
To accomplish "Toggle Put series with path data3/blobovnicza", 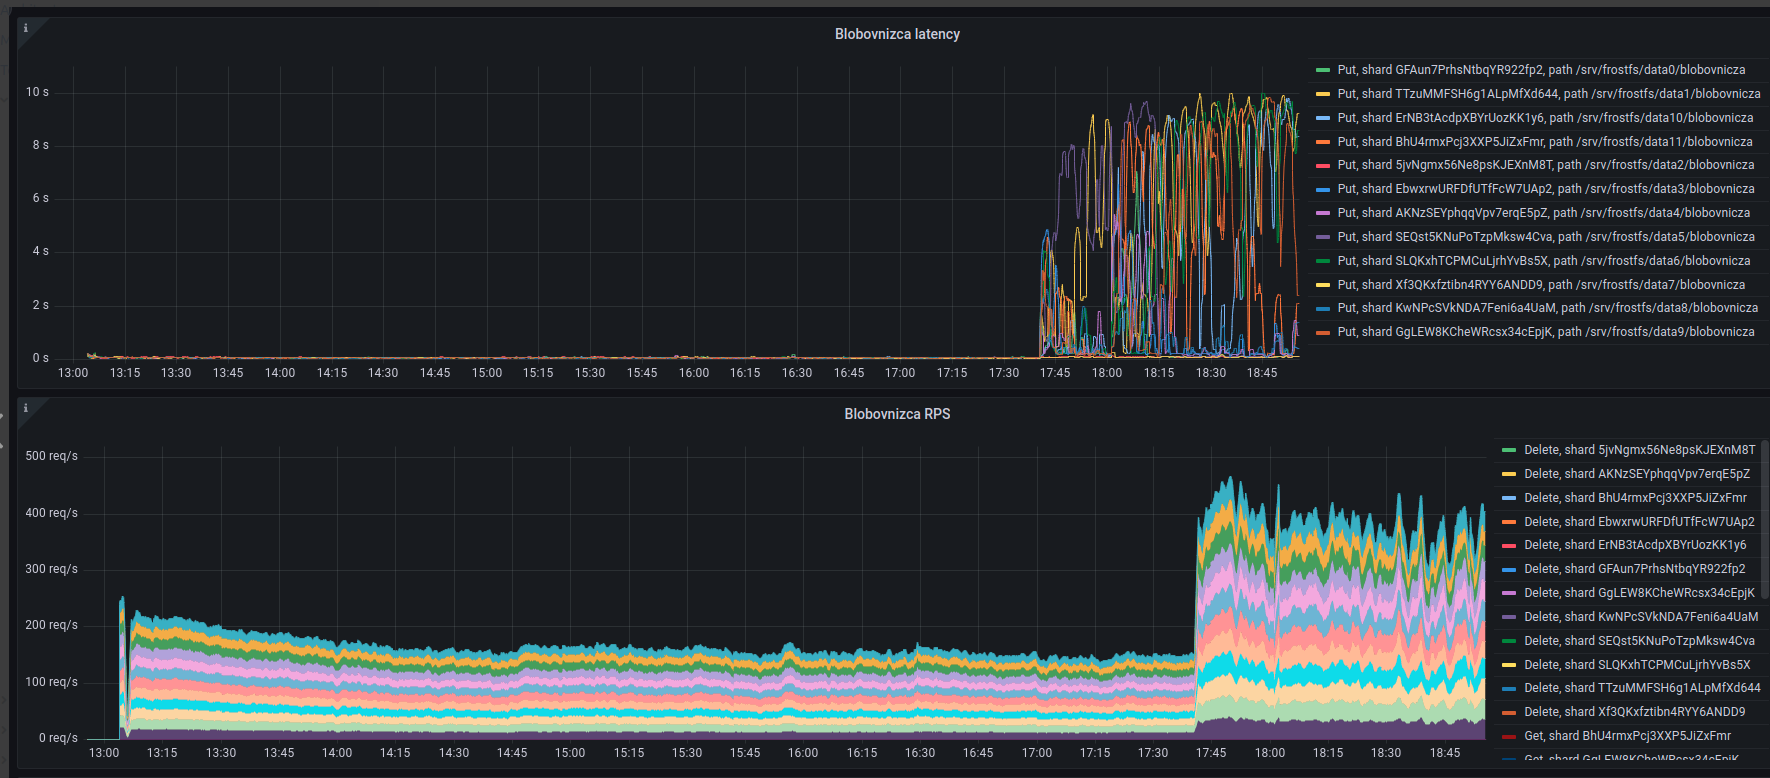I will coord(1546,189).
